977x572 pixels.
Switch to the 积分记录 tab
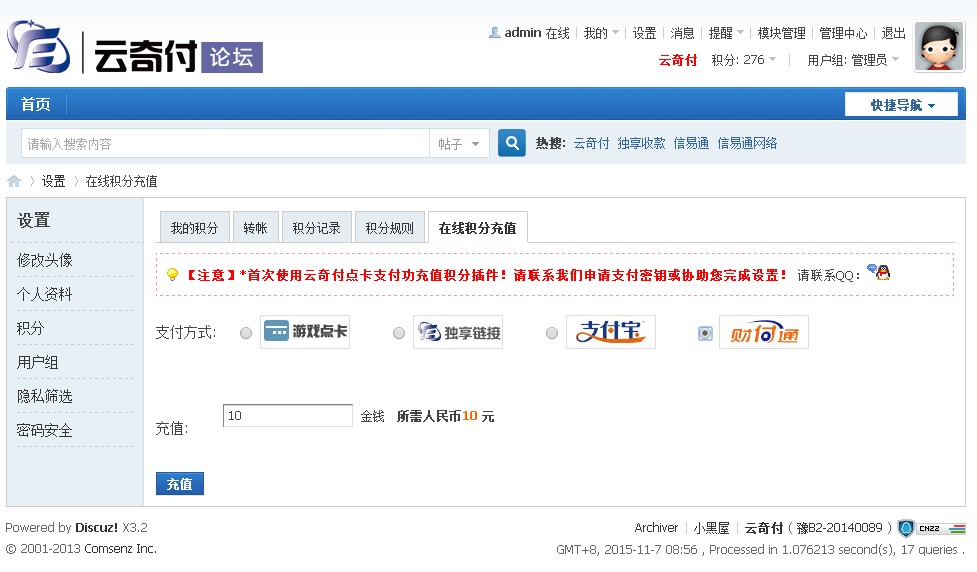[x=317, y=228]
